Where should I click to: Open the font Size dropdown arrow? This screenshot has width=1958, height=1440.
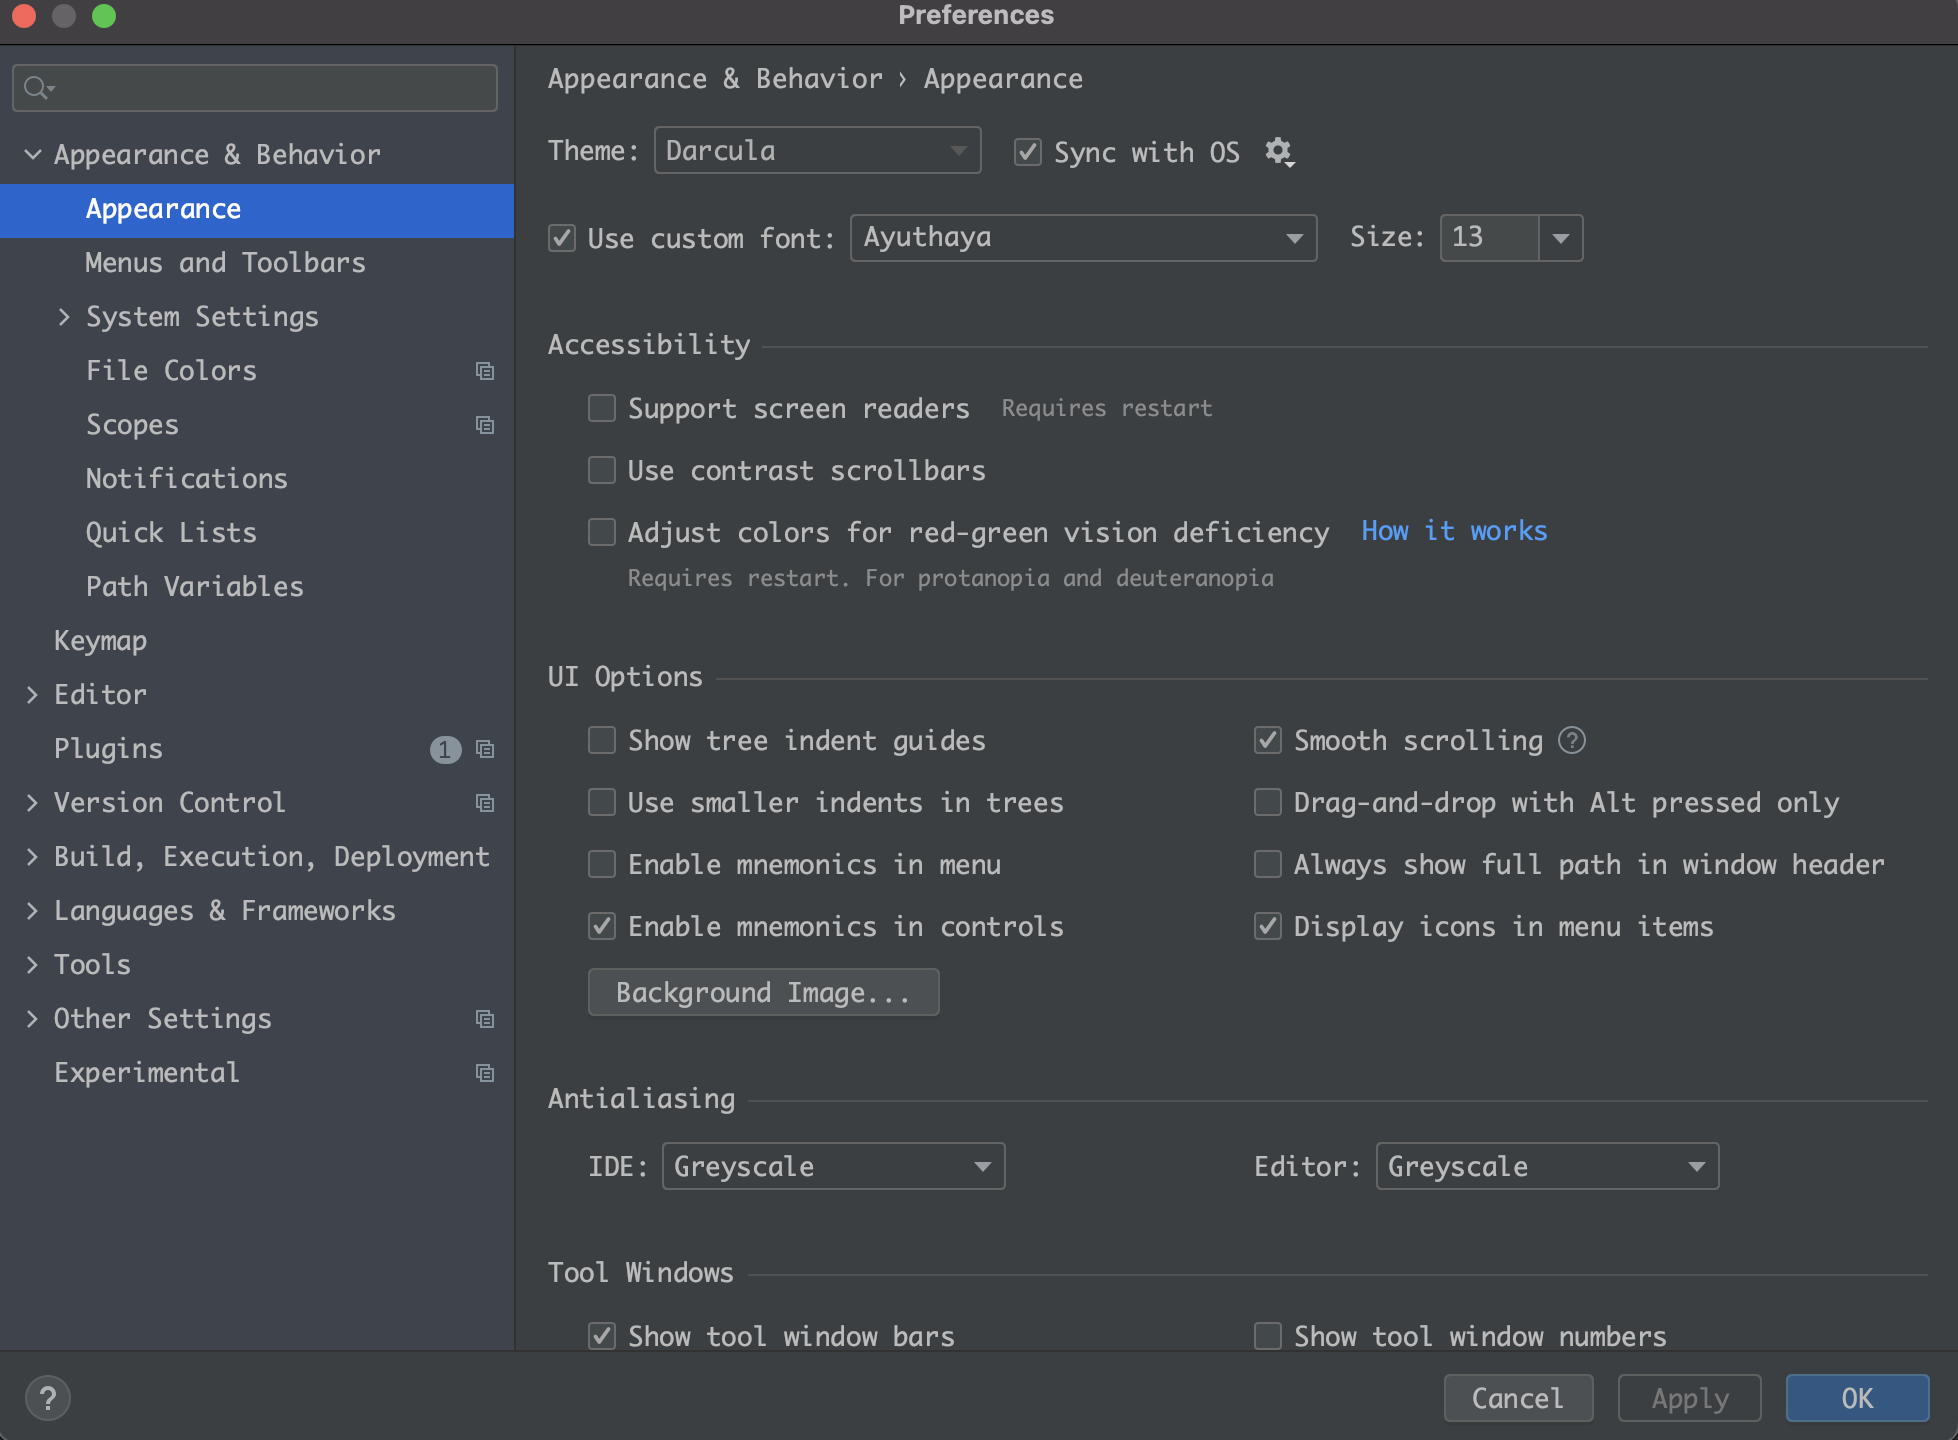point(1560,238)
